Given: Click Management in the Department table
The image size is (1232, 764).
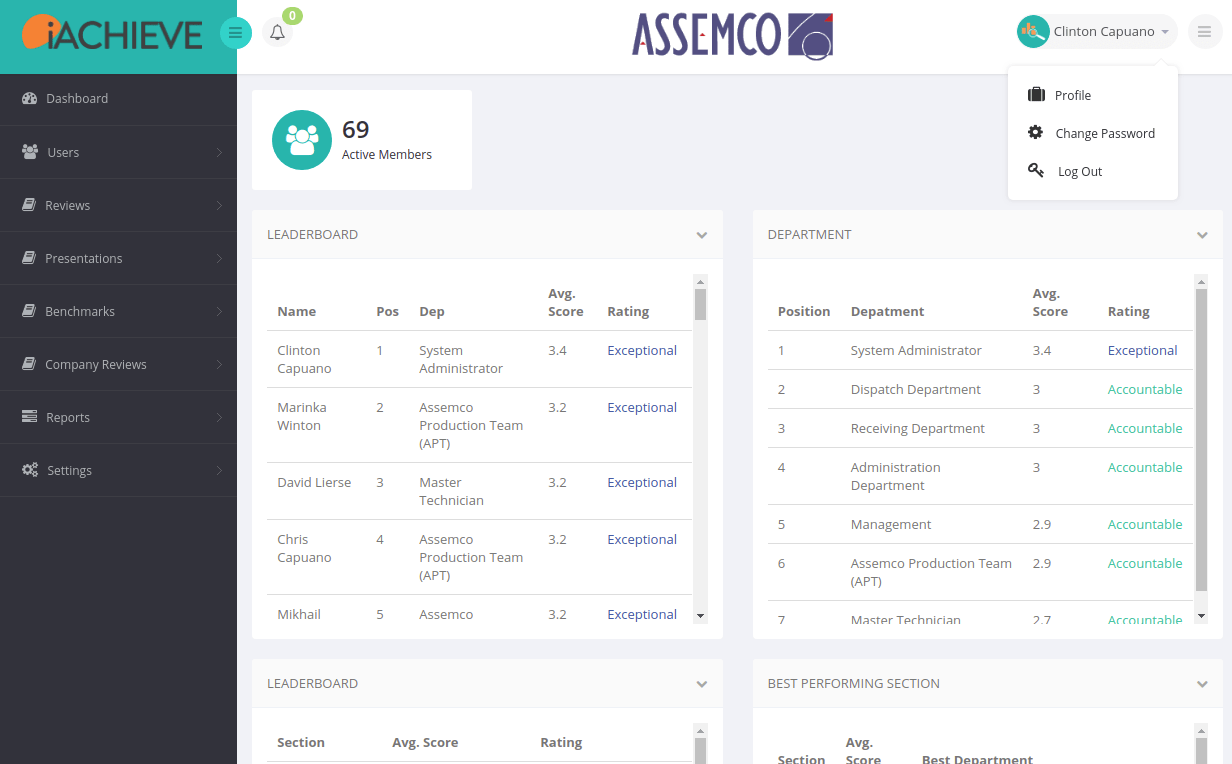Looking at the screenshot, I should click(x=891, y=524).
